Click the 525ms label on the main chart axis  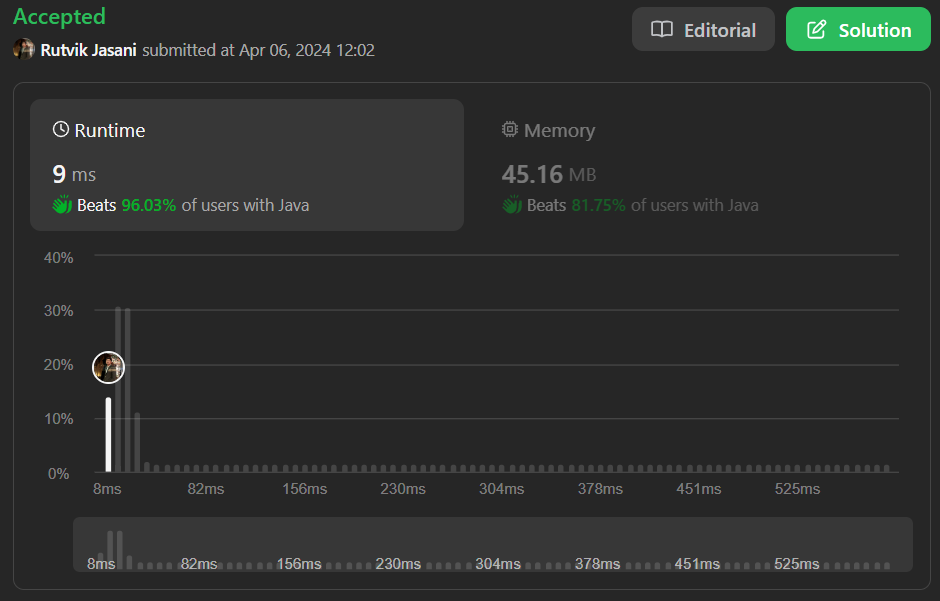point(797,489)
